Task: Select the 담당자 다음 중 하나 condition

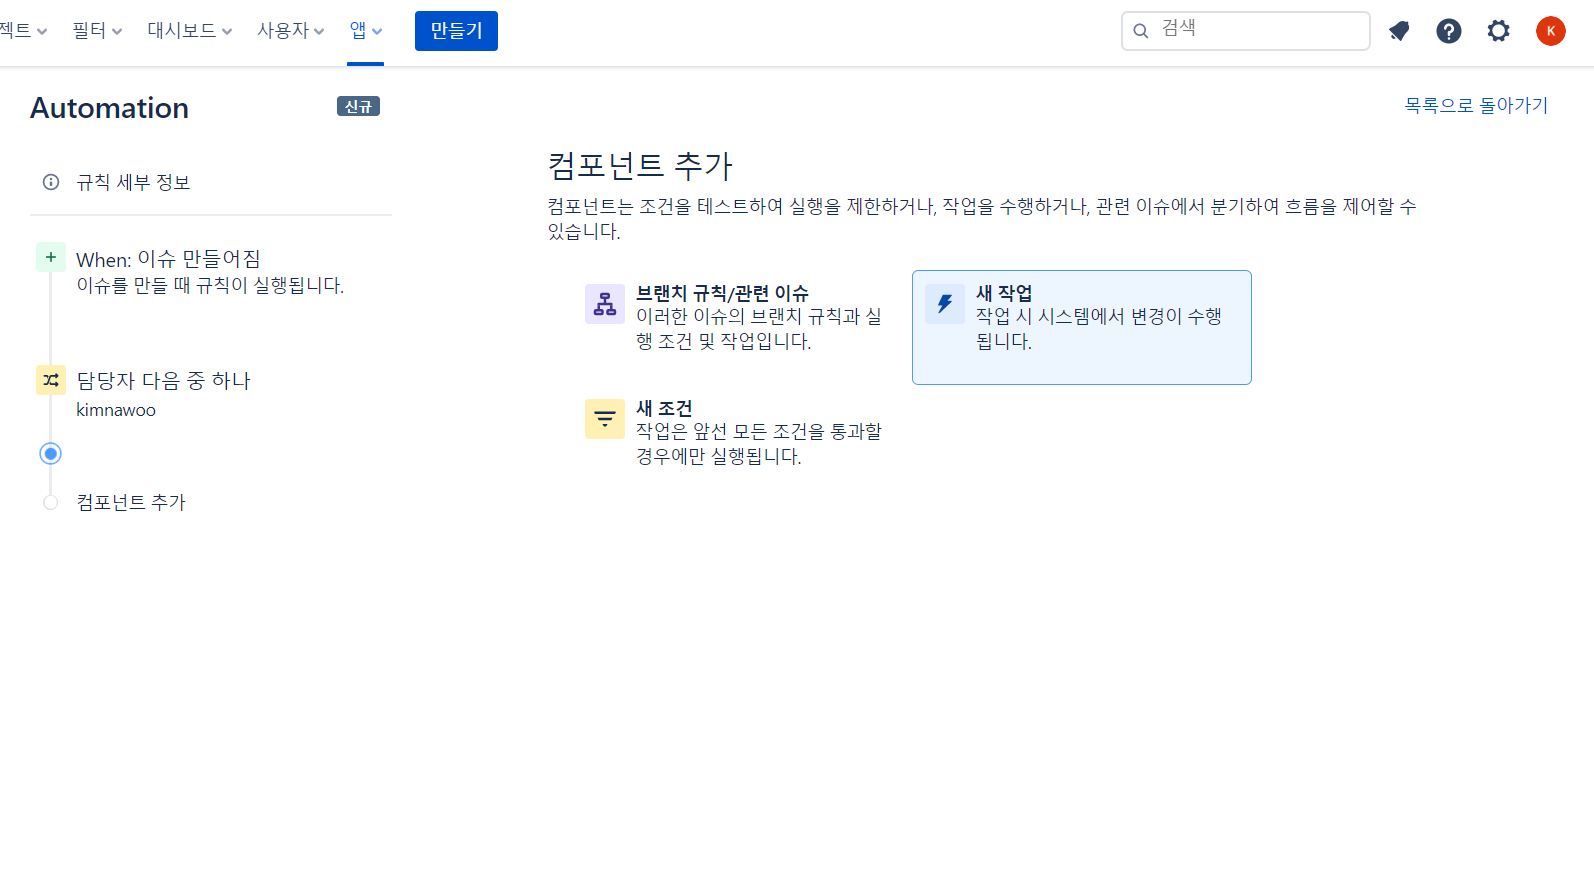Action: [211, 393]
